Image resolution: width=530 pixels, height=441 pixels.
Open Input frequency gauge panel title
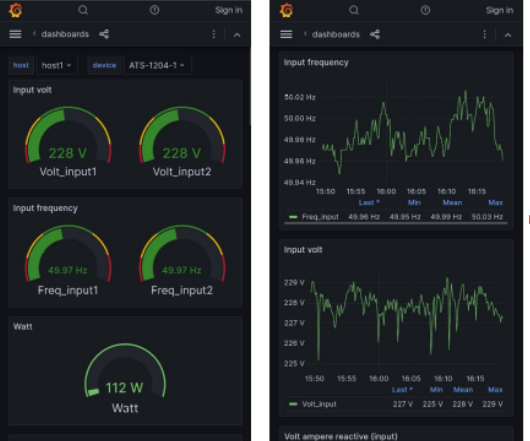(45, 208)
